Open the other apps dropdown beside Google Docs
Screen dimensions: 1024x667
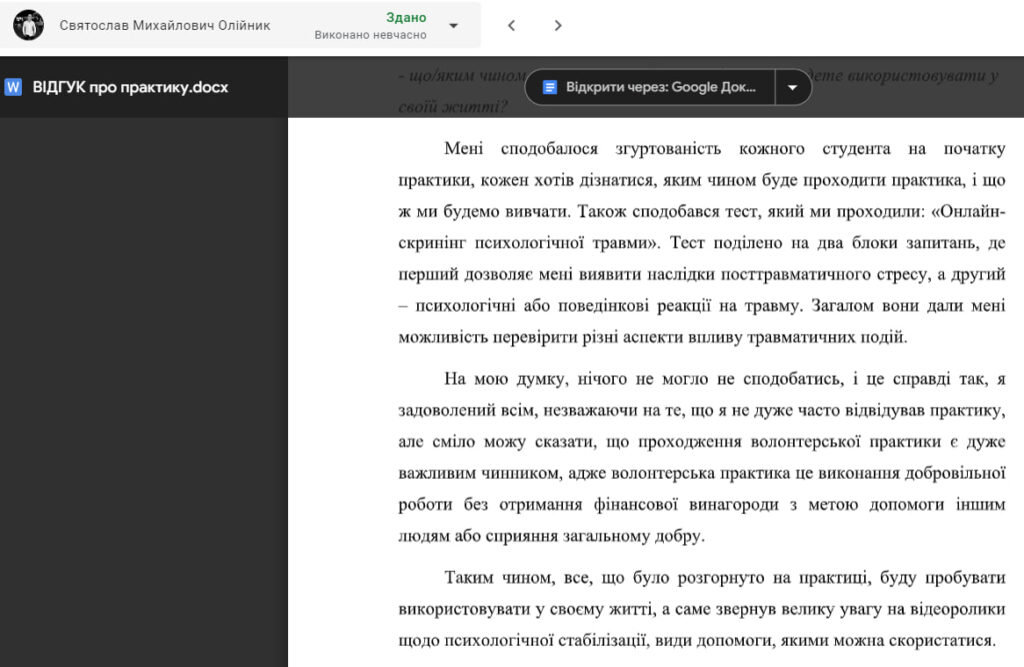pyautogui.click(x=793, y=87)
